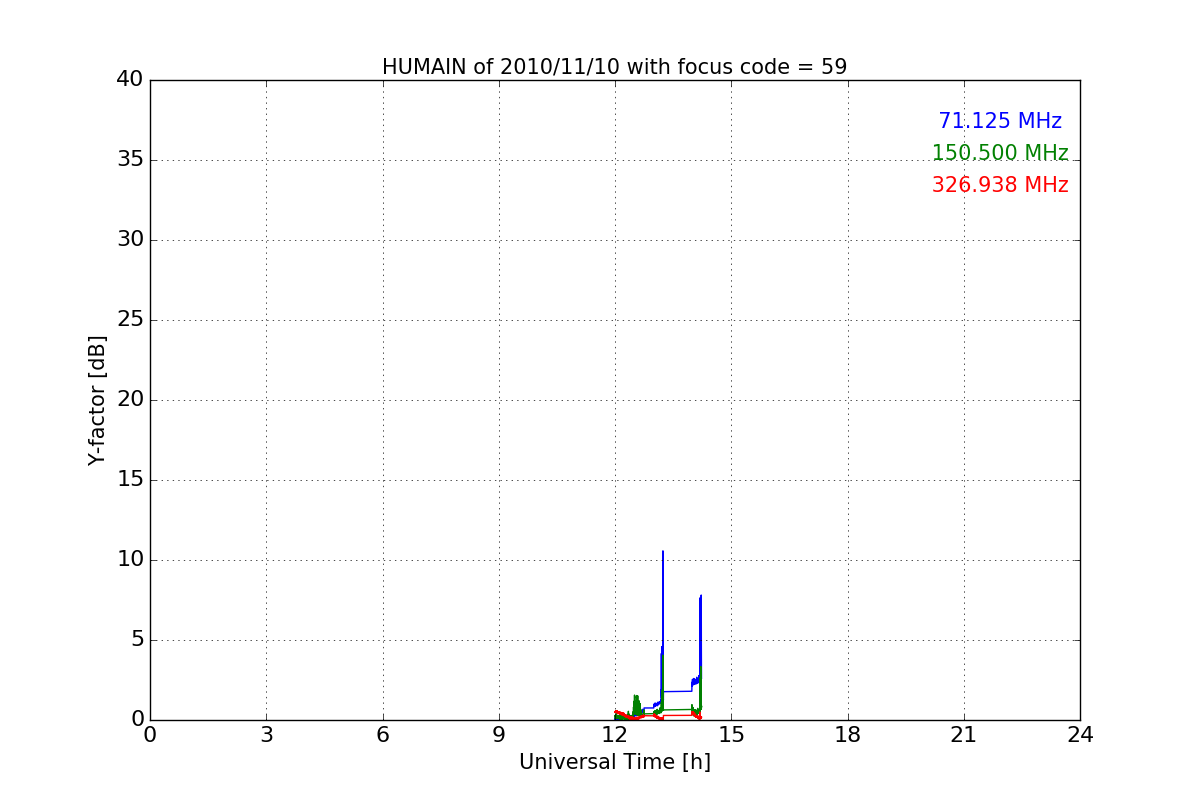Click the y-axis tick label 25

pos(130,320)
